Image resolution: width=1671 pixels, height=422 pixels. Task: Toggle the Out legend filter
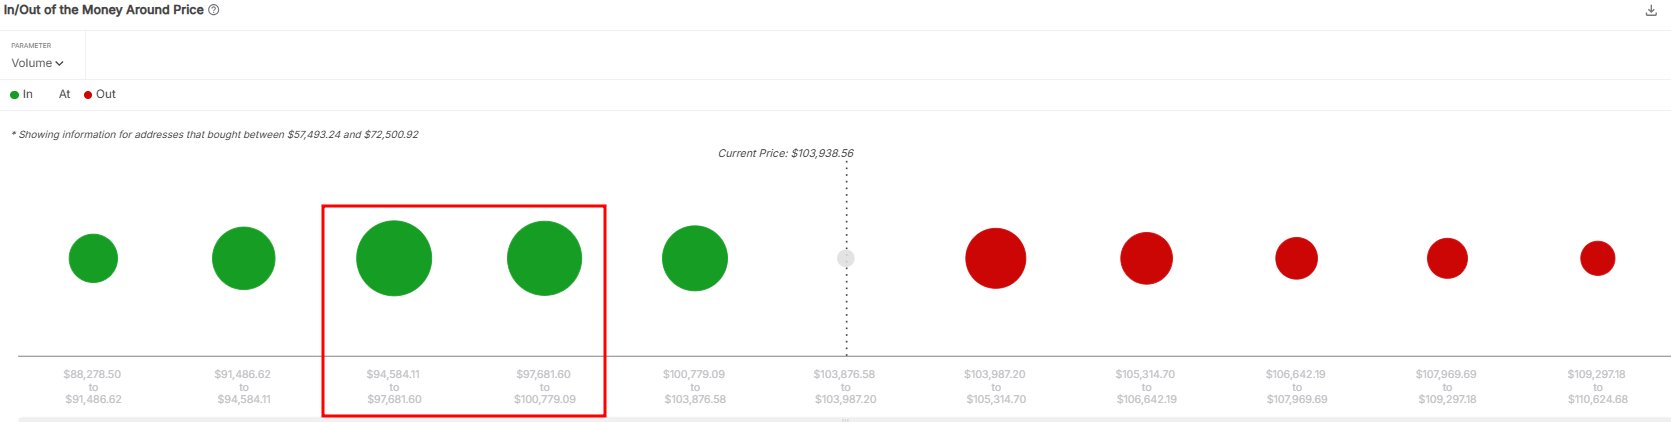click(100, 94)
